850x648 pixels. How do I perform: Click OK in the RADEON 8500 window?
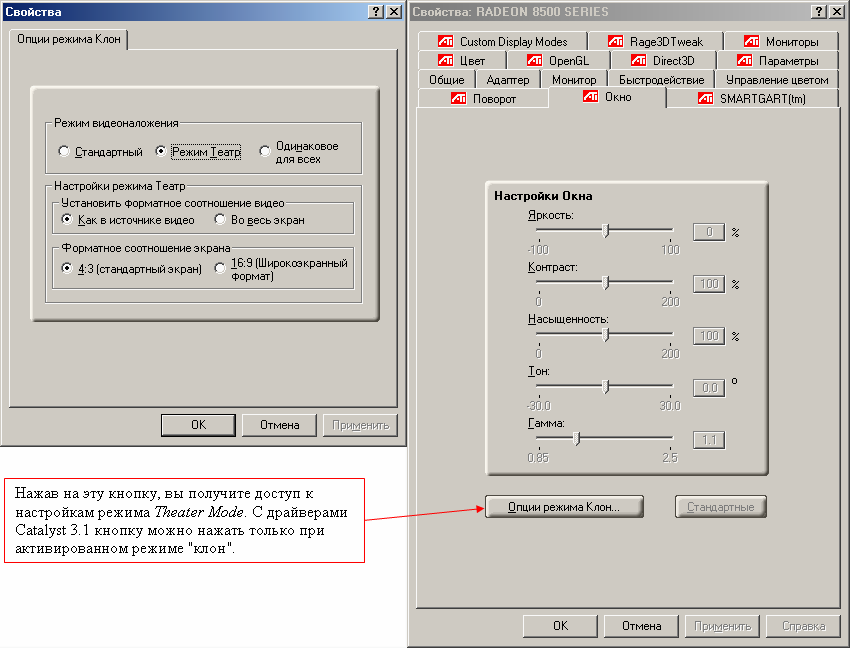[x=560, y=626]
